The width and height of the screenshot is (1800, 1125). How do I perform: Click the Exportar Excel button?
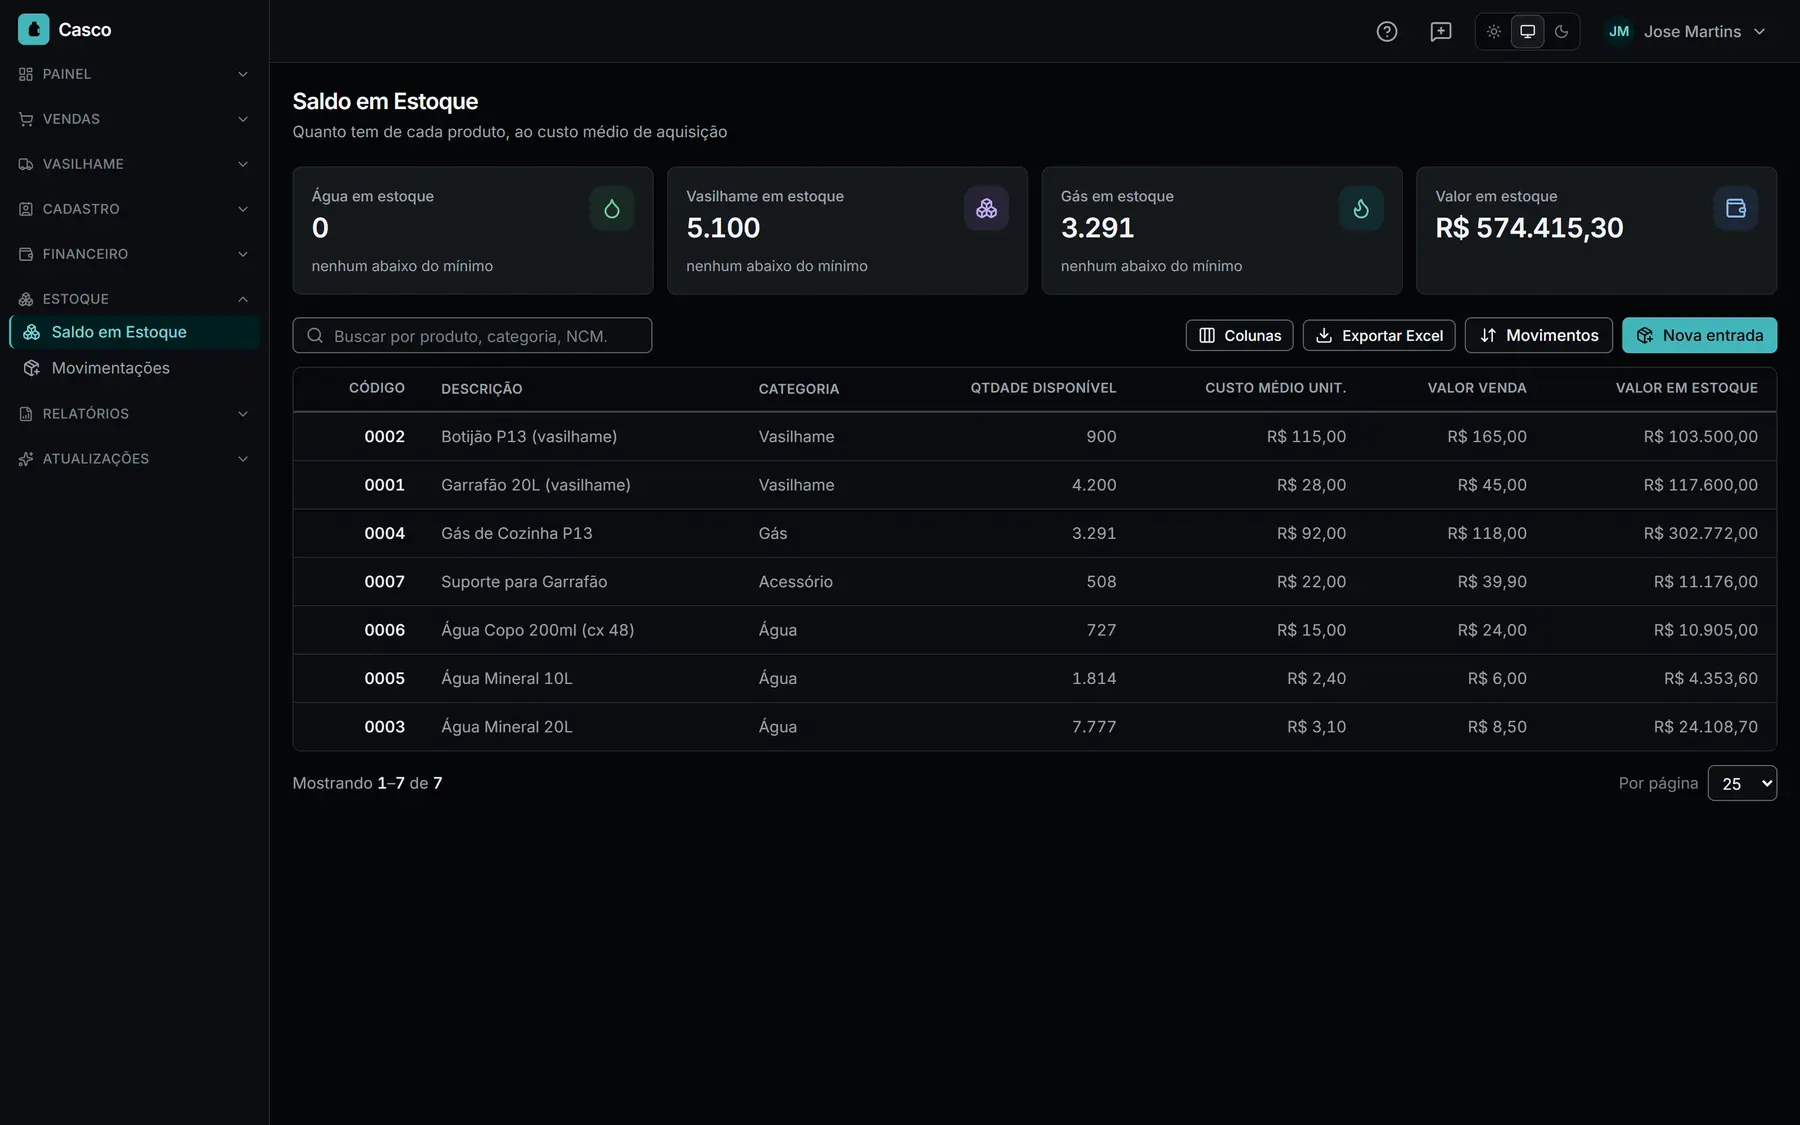click(x=1378, y=335)
